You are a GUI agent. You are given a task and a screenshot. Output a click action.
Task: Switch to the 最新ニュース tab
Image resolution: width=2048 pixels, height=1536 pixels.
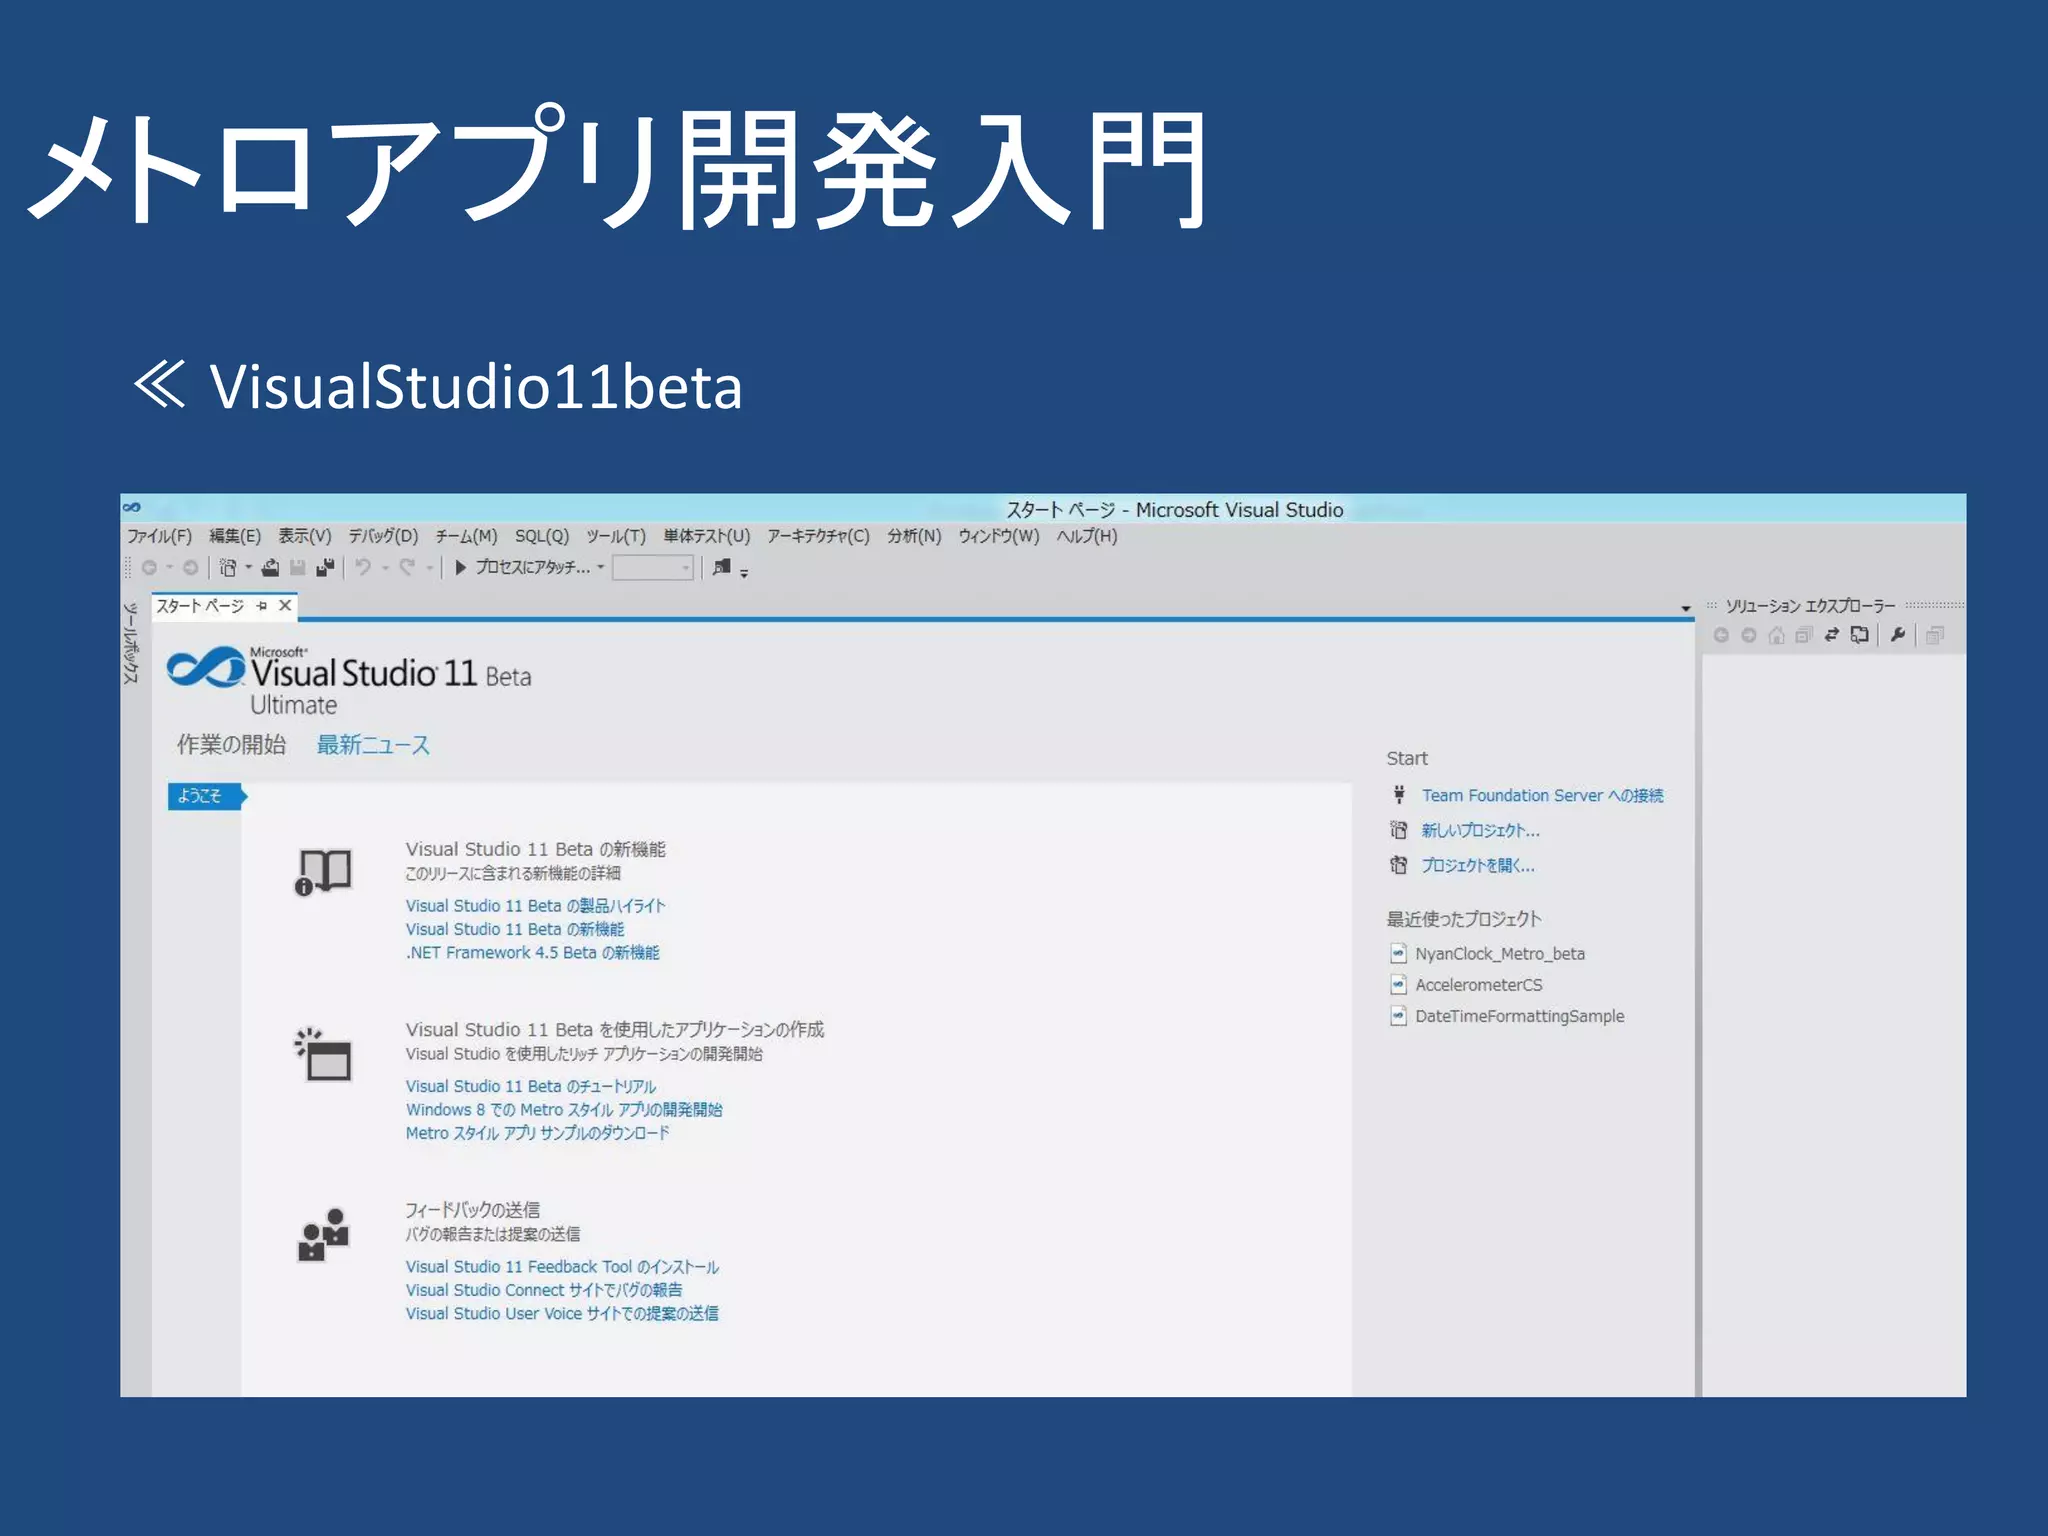point(373,745)
